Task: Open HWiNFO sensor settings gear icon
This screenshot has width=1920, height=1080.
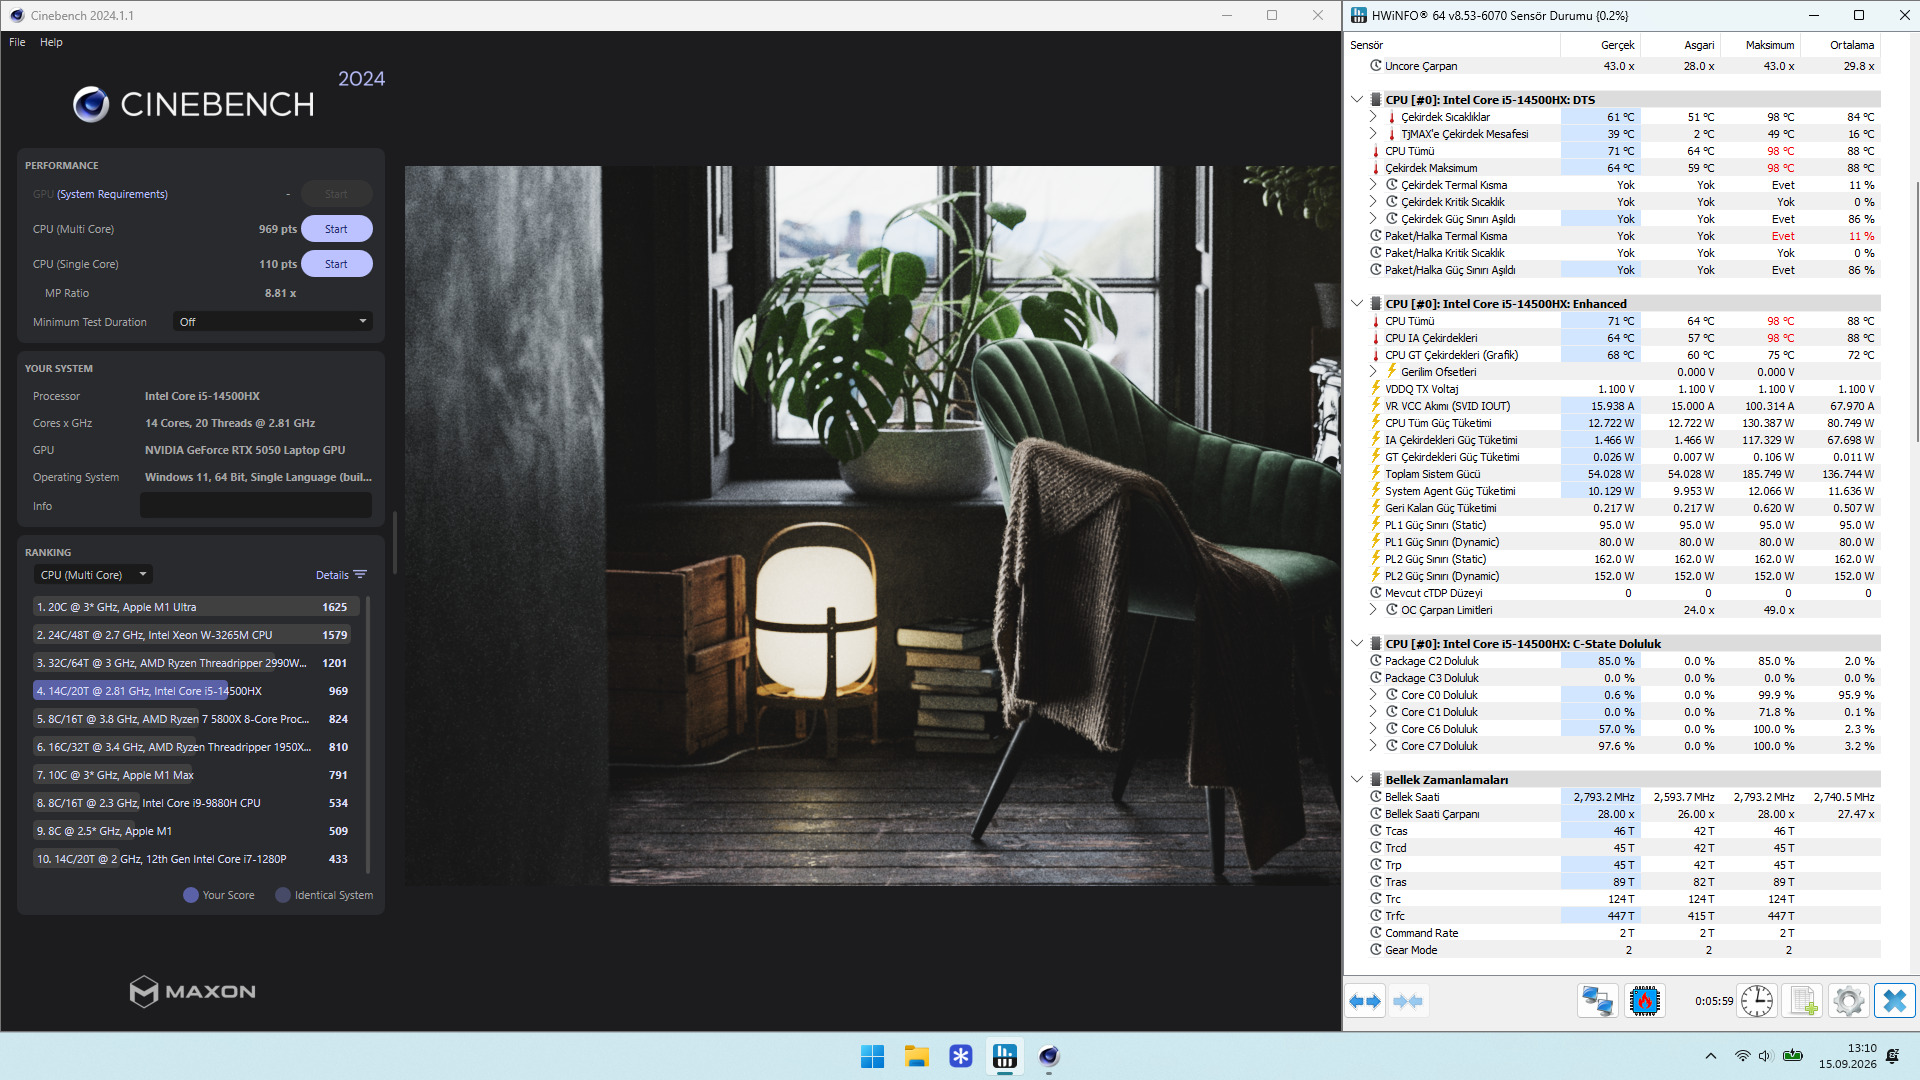Action: click(1849, 1001)
